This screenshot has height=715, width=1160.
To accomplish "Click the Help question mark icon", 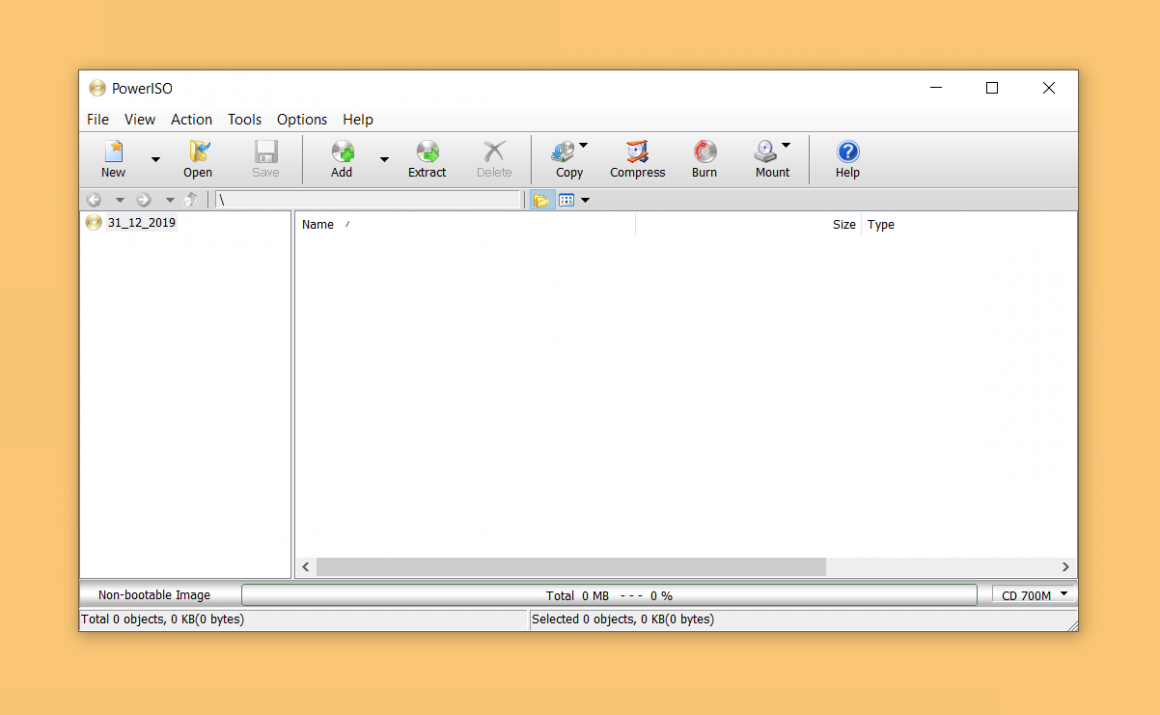I will (x=848, y=152).
